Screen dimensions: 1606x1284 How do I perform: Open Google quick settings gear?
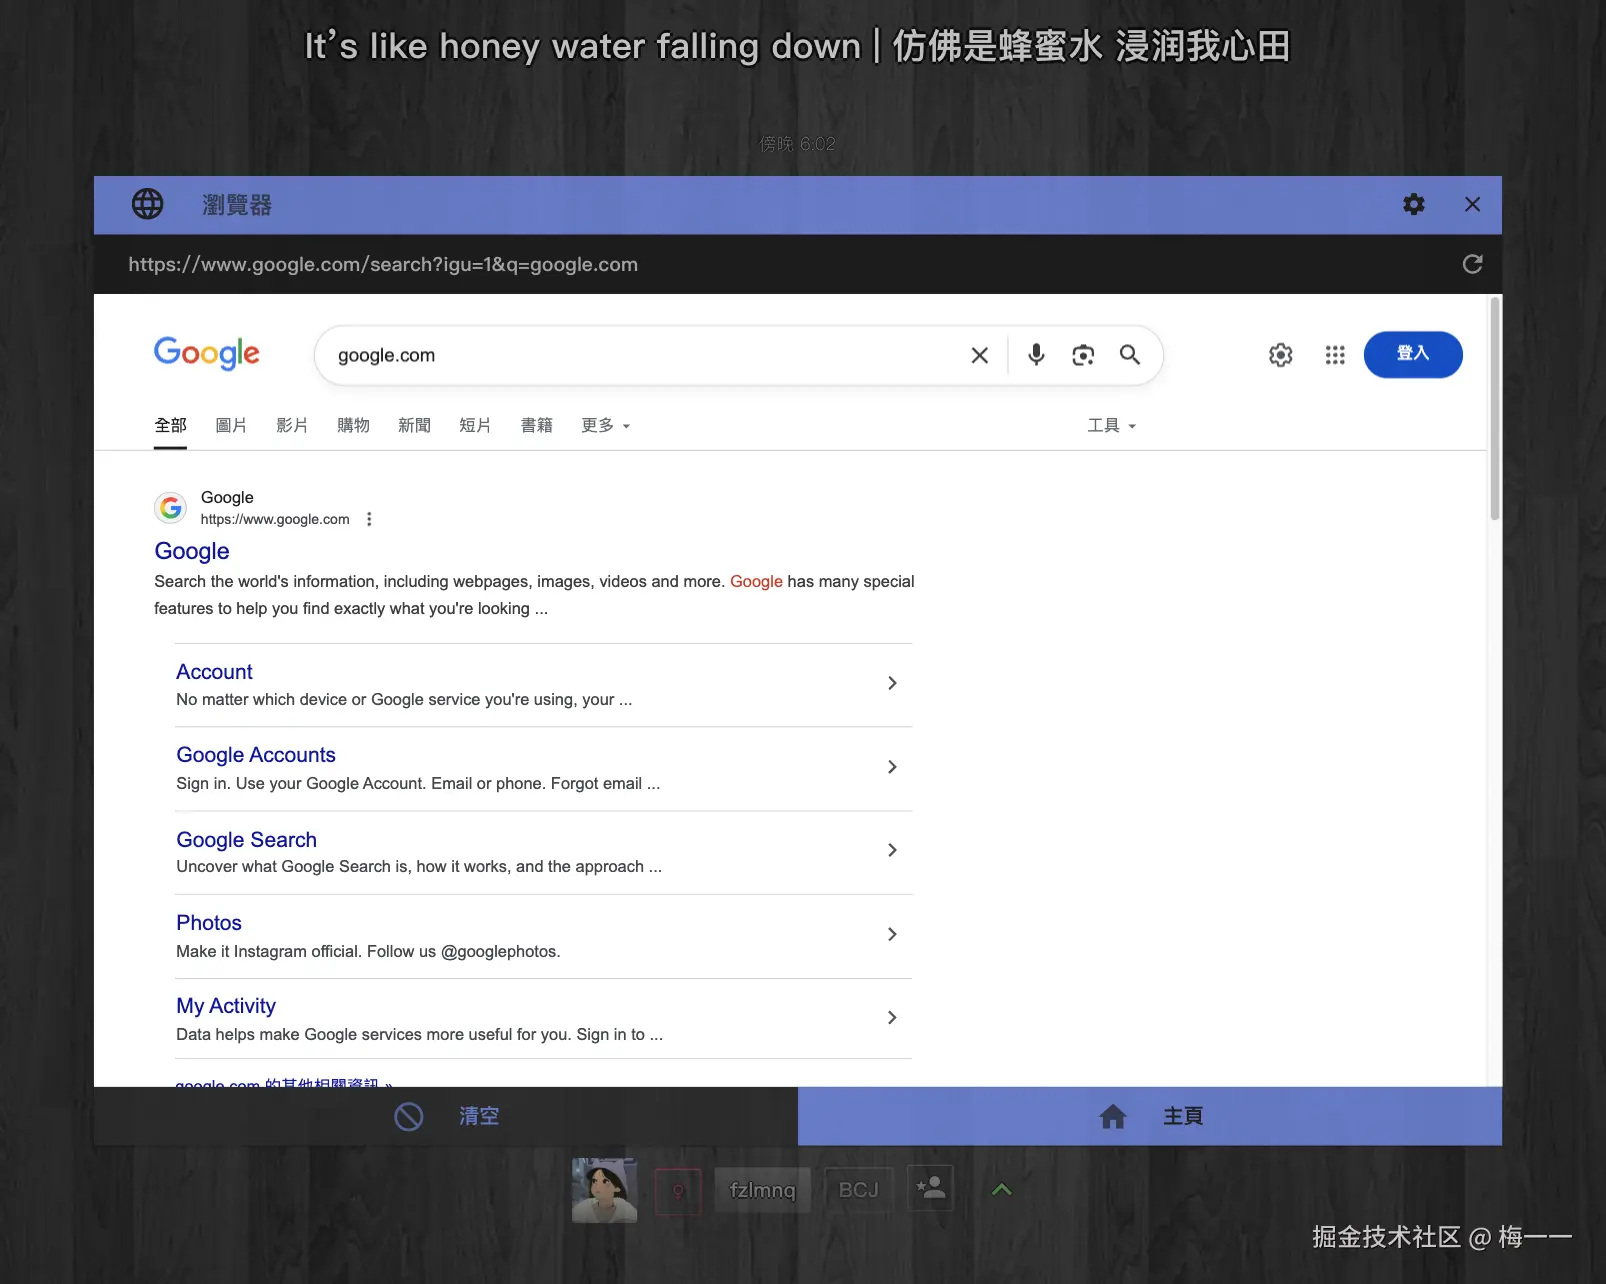1281,355
